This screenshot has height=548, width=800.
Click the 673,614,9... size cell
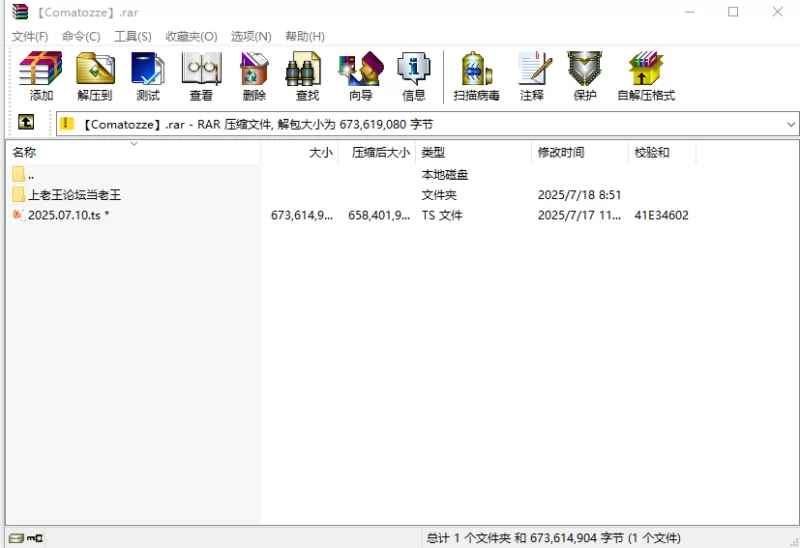point(302,215)
